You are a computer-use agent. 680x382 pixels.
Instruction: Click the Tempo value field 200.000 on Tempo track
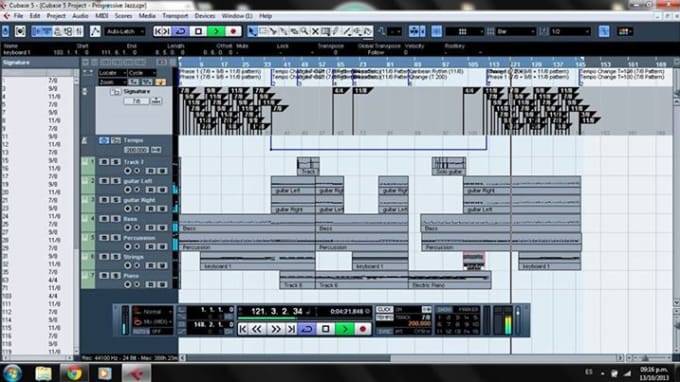pyautogui.click(x=136, y=150)
